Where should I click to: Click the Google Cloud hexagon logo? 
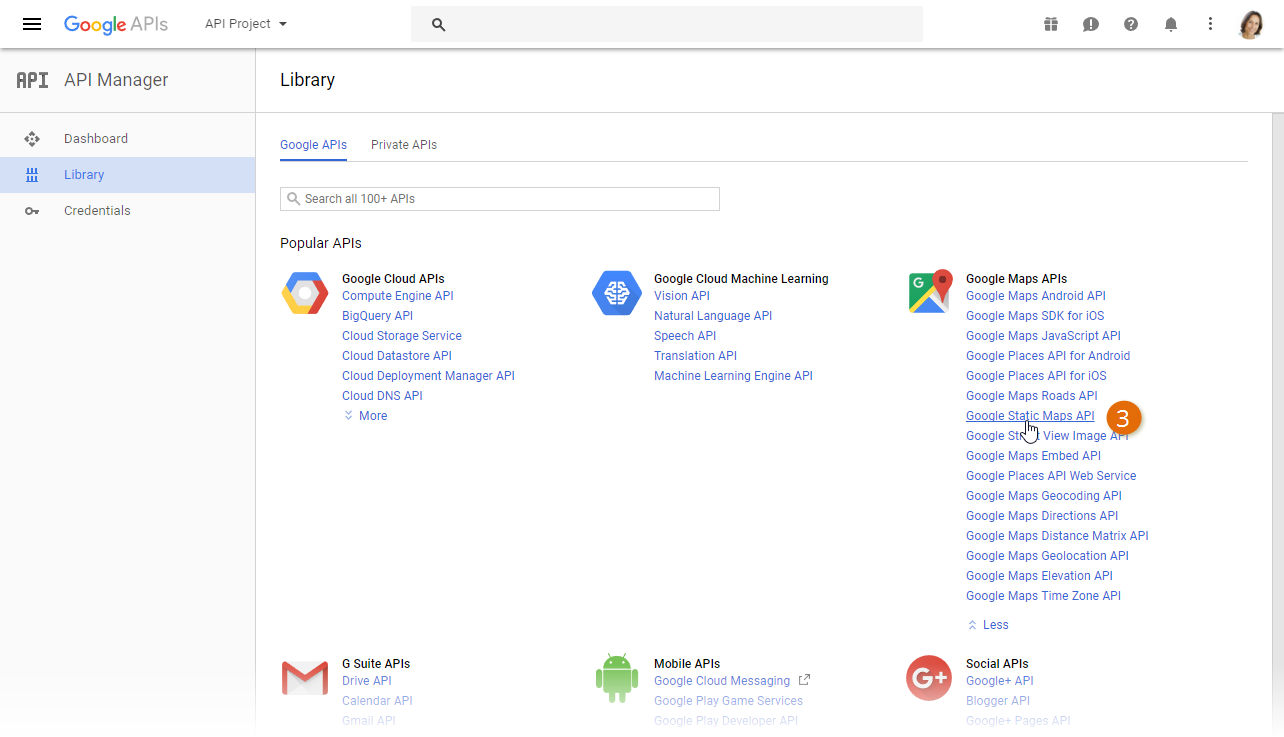tap(305, 293)
